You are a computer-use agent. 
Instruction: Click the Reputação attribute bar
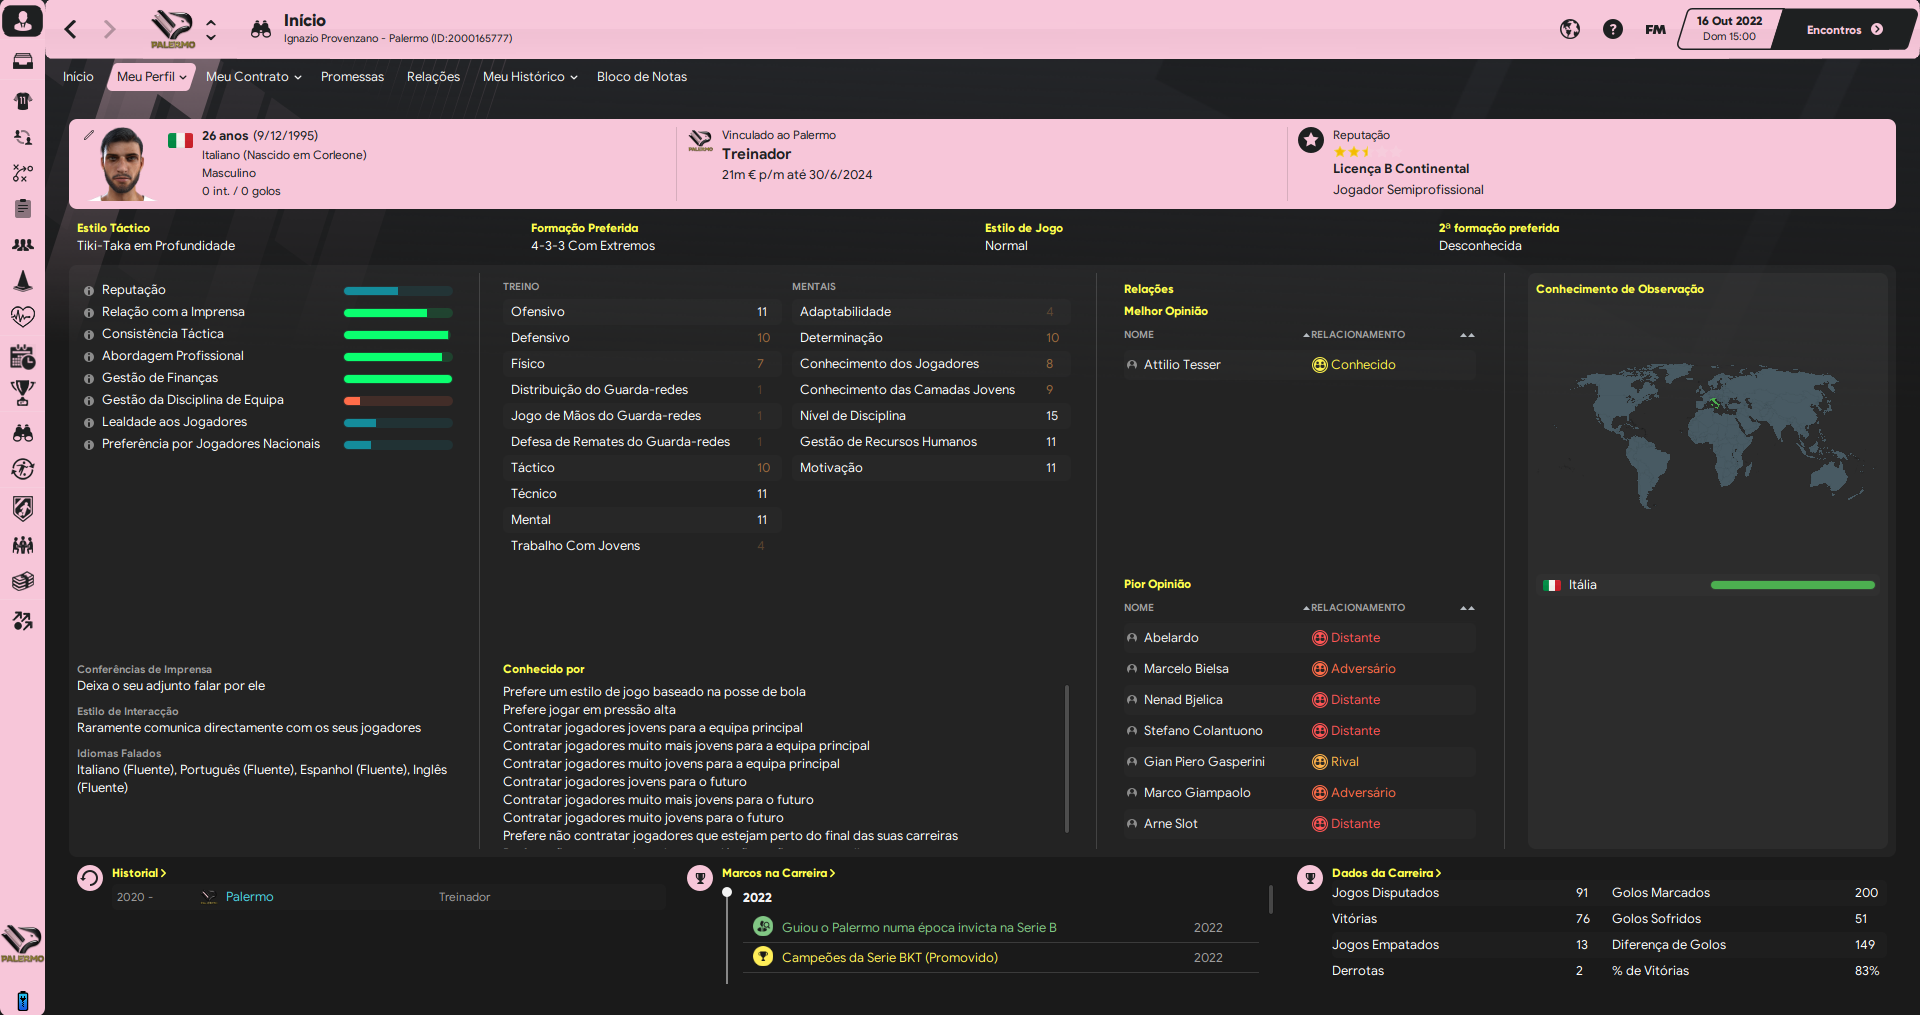click(398, 291)
